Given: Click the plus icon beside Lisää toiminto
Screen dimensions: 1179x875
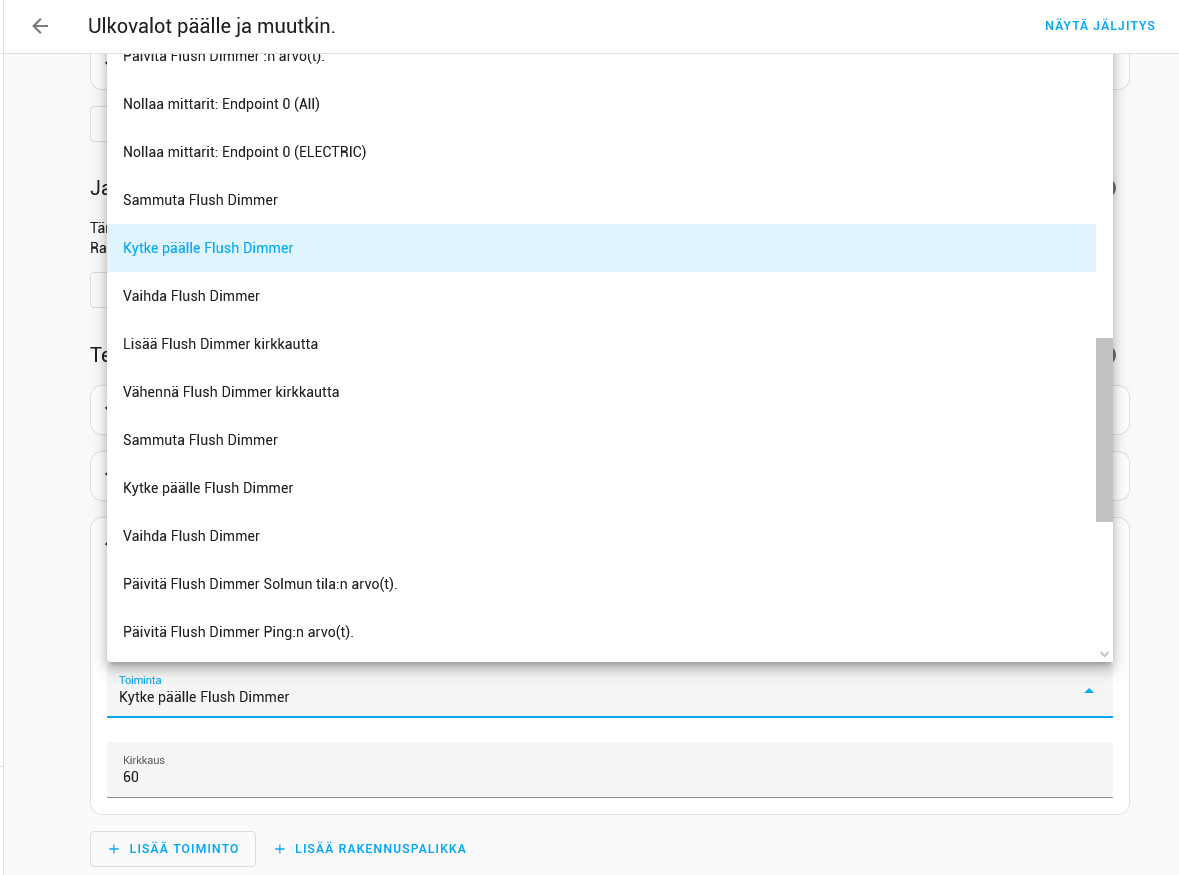Looking at the screenshot, I should [x=114, y=849].
